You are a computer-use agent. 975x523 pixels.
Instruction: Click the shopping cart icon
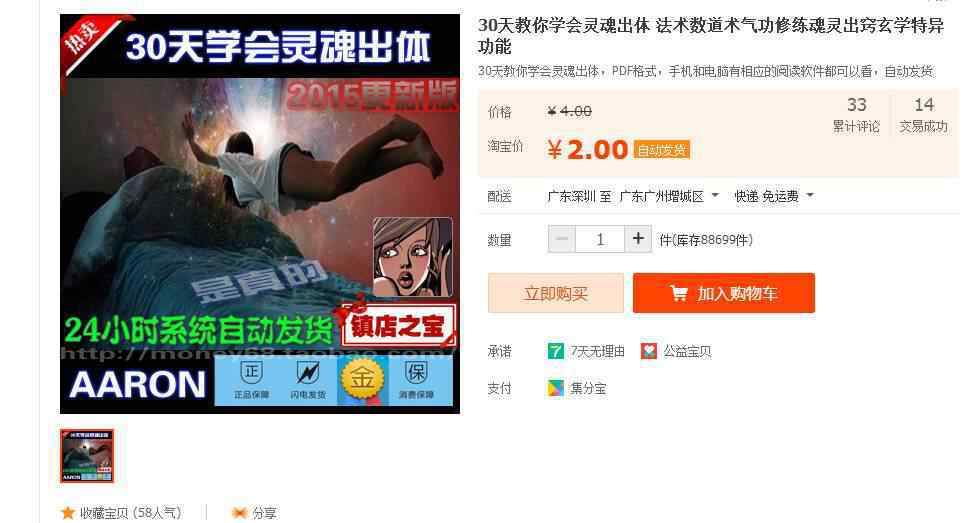pyautogui.click(x=678, y=293)
